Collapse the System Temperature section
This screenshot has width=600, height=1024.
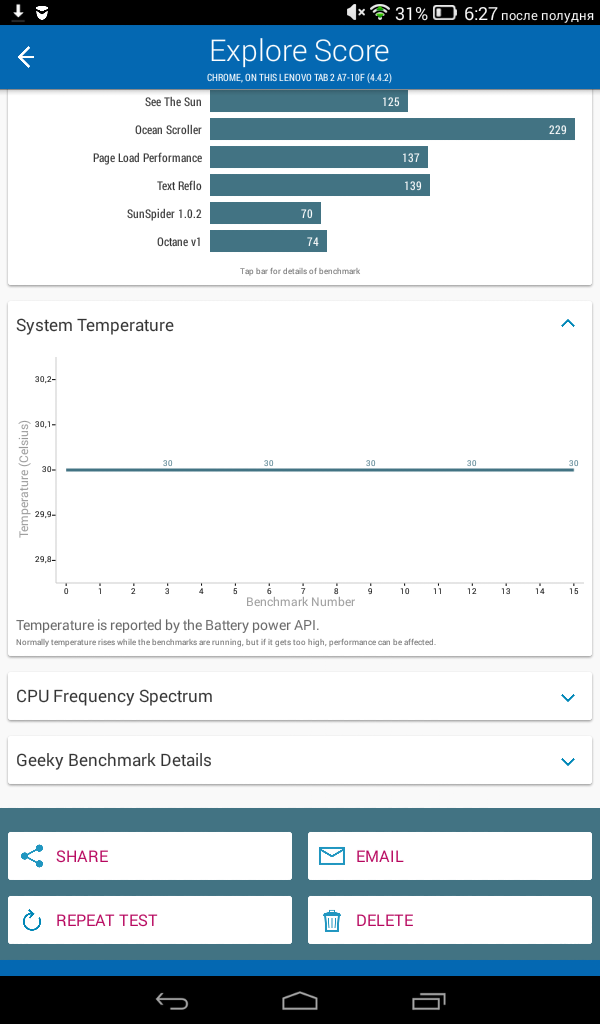pyautogui.click(x=568, y=323)
